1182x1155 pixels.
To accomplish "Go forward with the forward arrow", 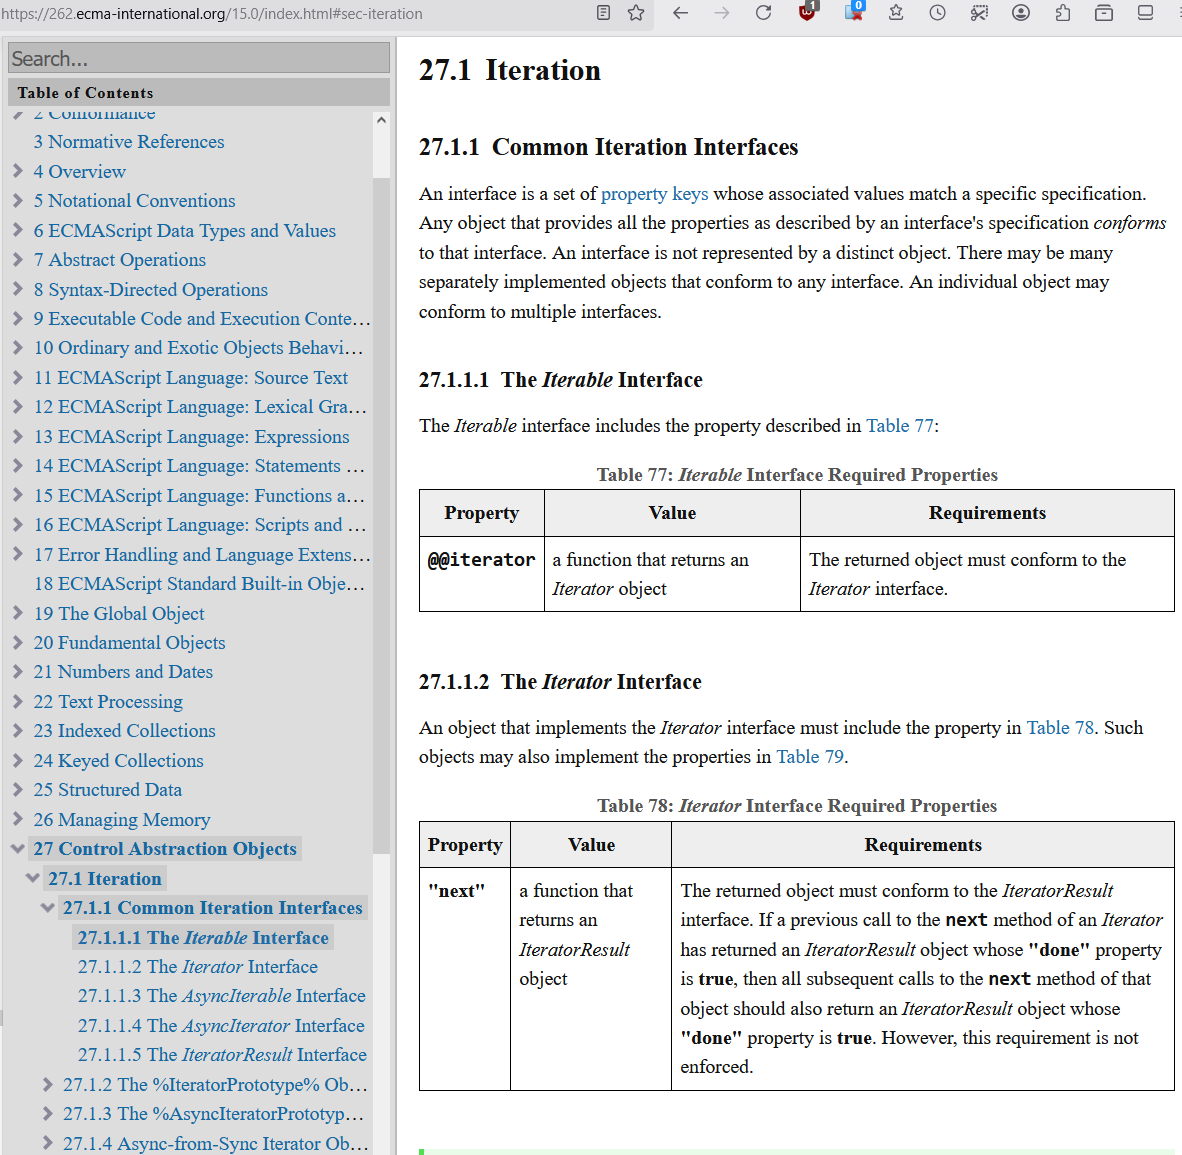I will pos(722,13).
